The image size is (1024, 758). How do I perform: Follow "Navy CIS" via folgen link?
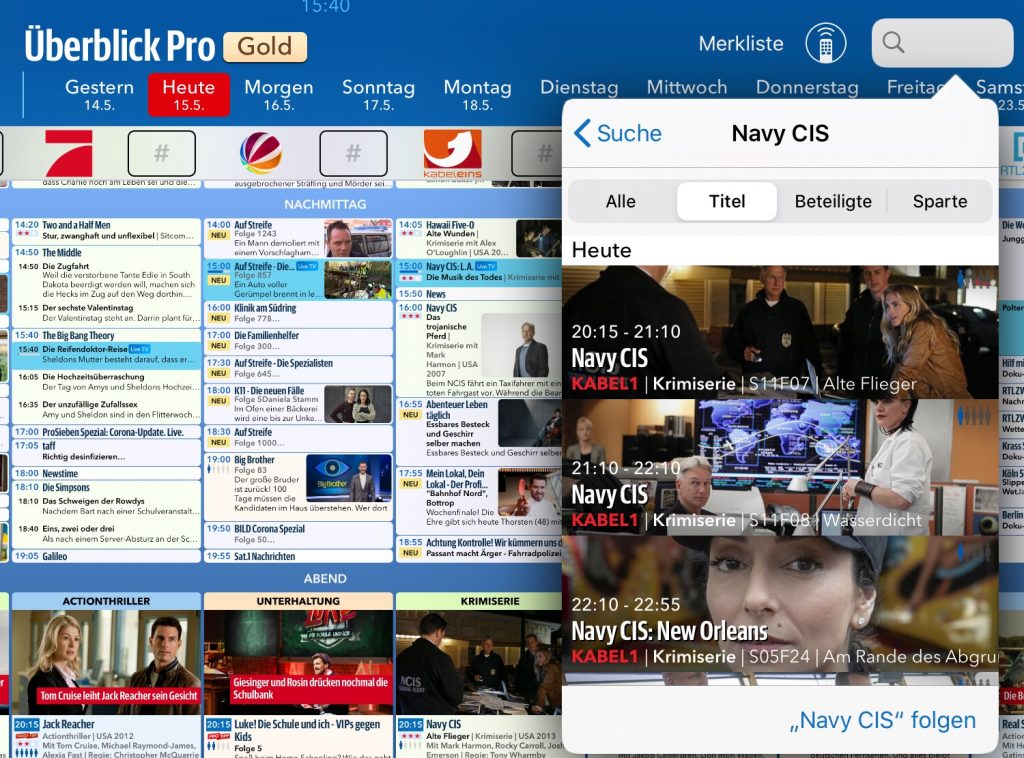(882, 720)
